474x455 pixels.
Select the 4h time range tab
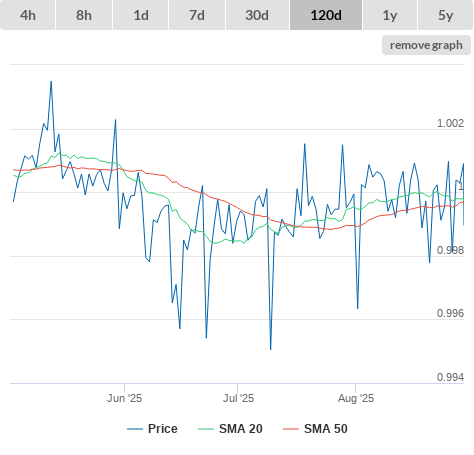[28, 15]
